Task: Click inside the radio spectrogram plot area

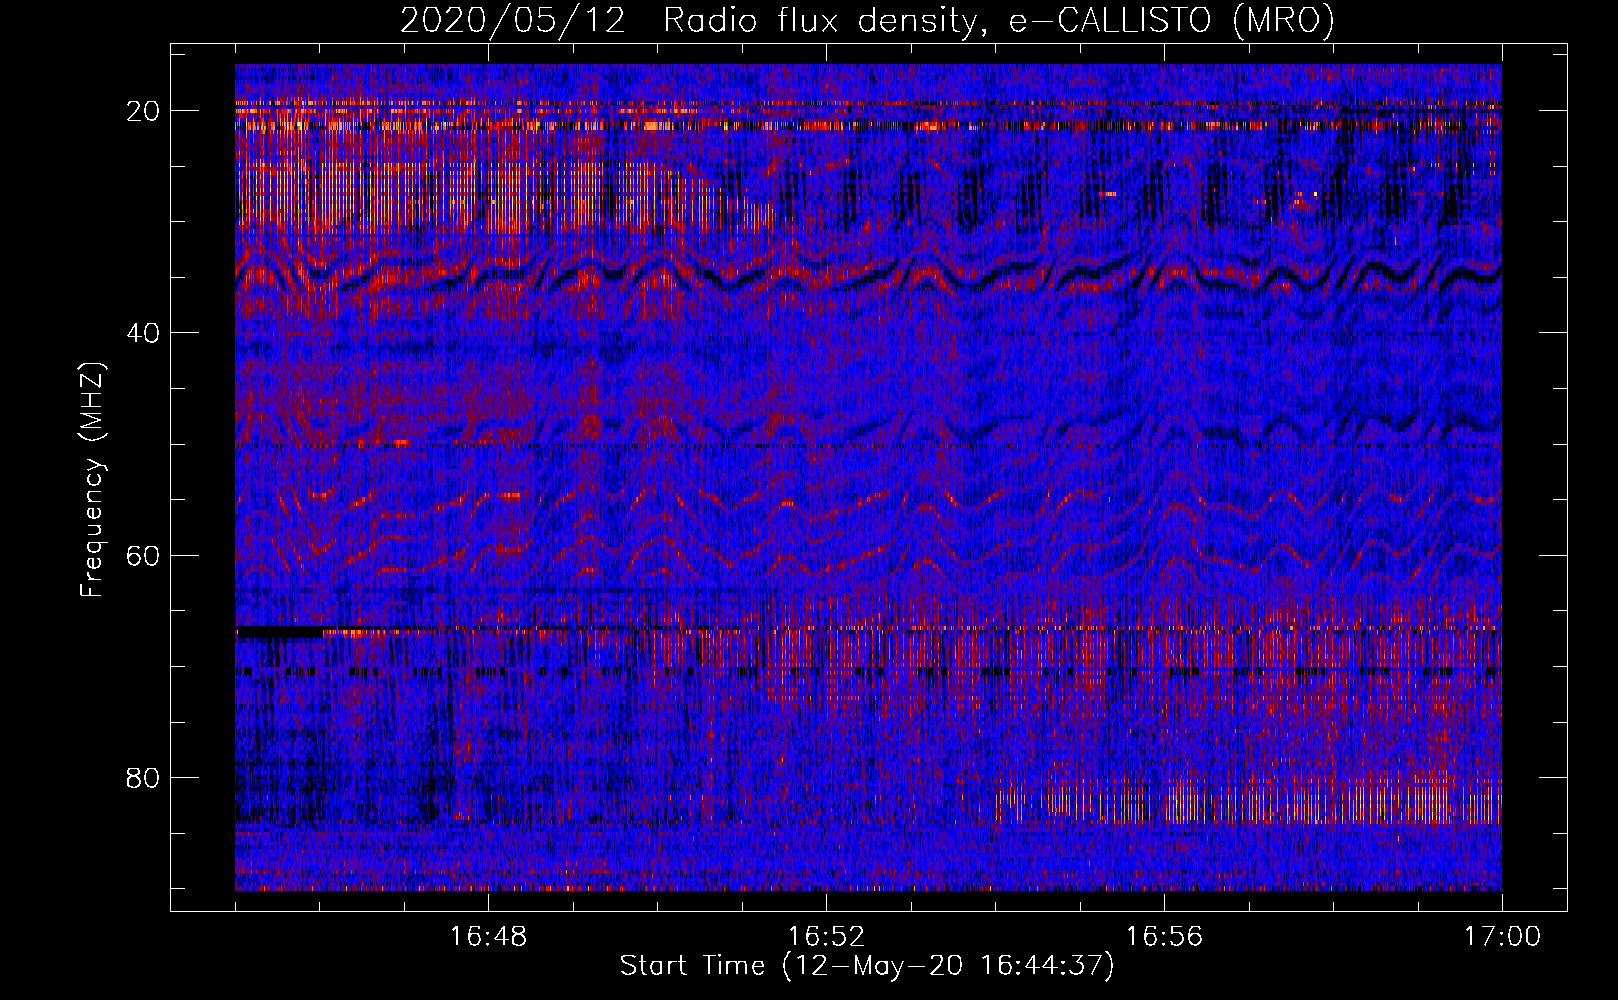Action: point(868,478)
